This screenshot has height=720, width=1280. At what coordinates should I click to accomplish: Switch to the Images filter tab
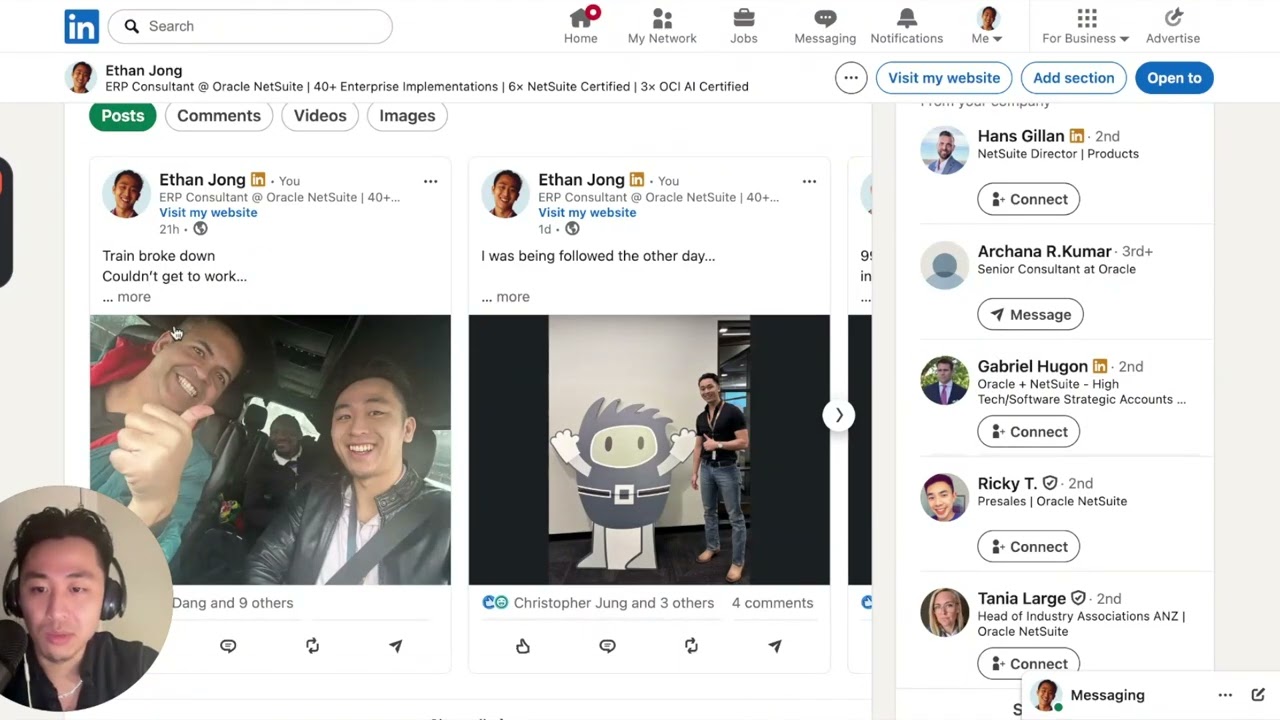407,116
